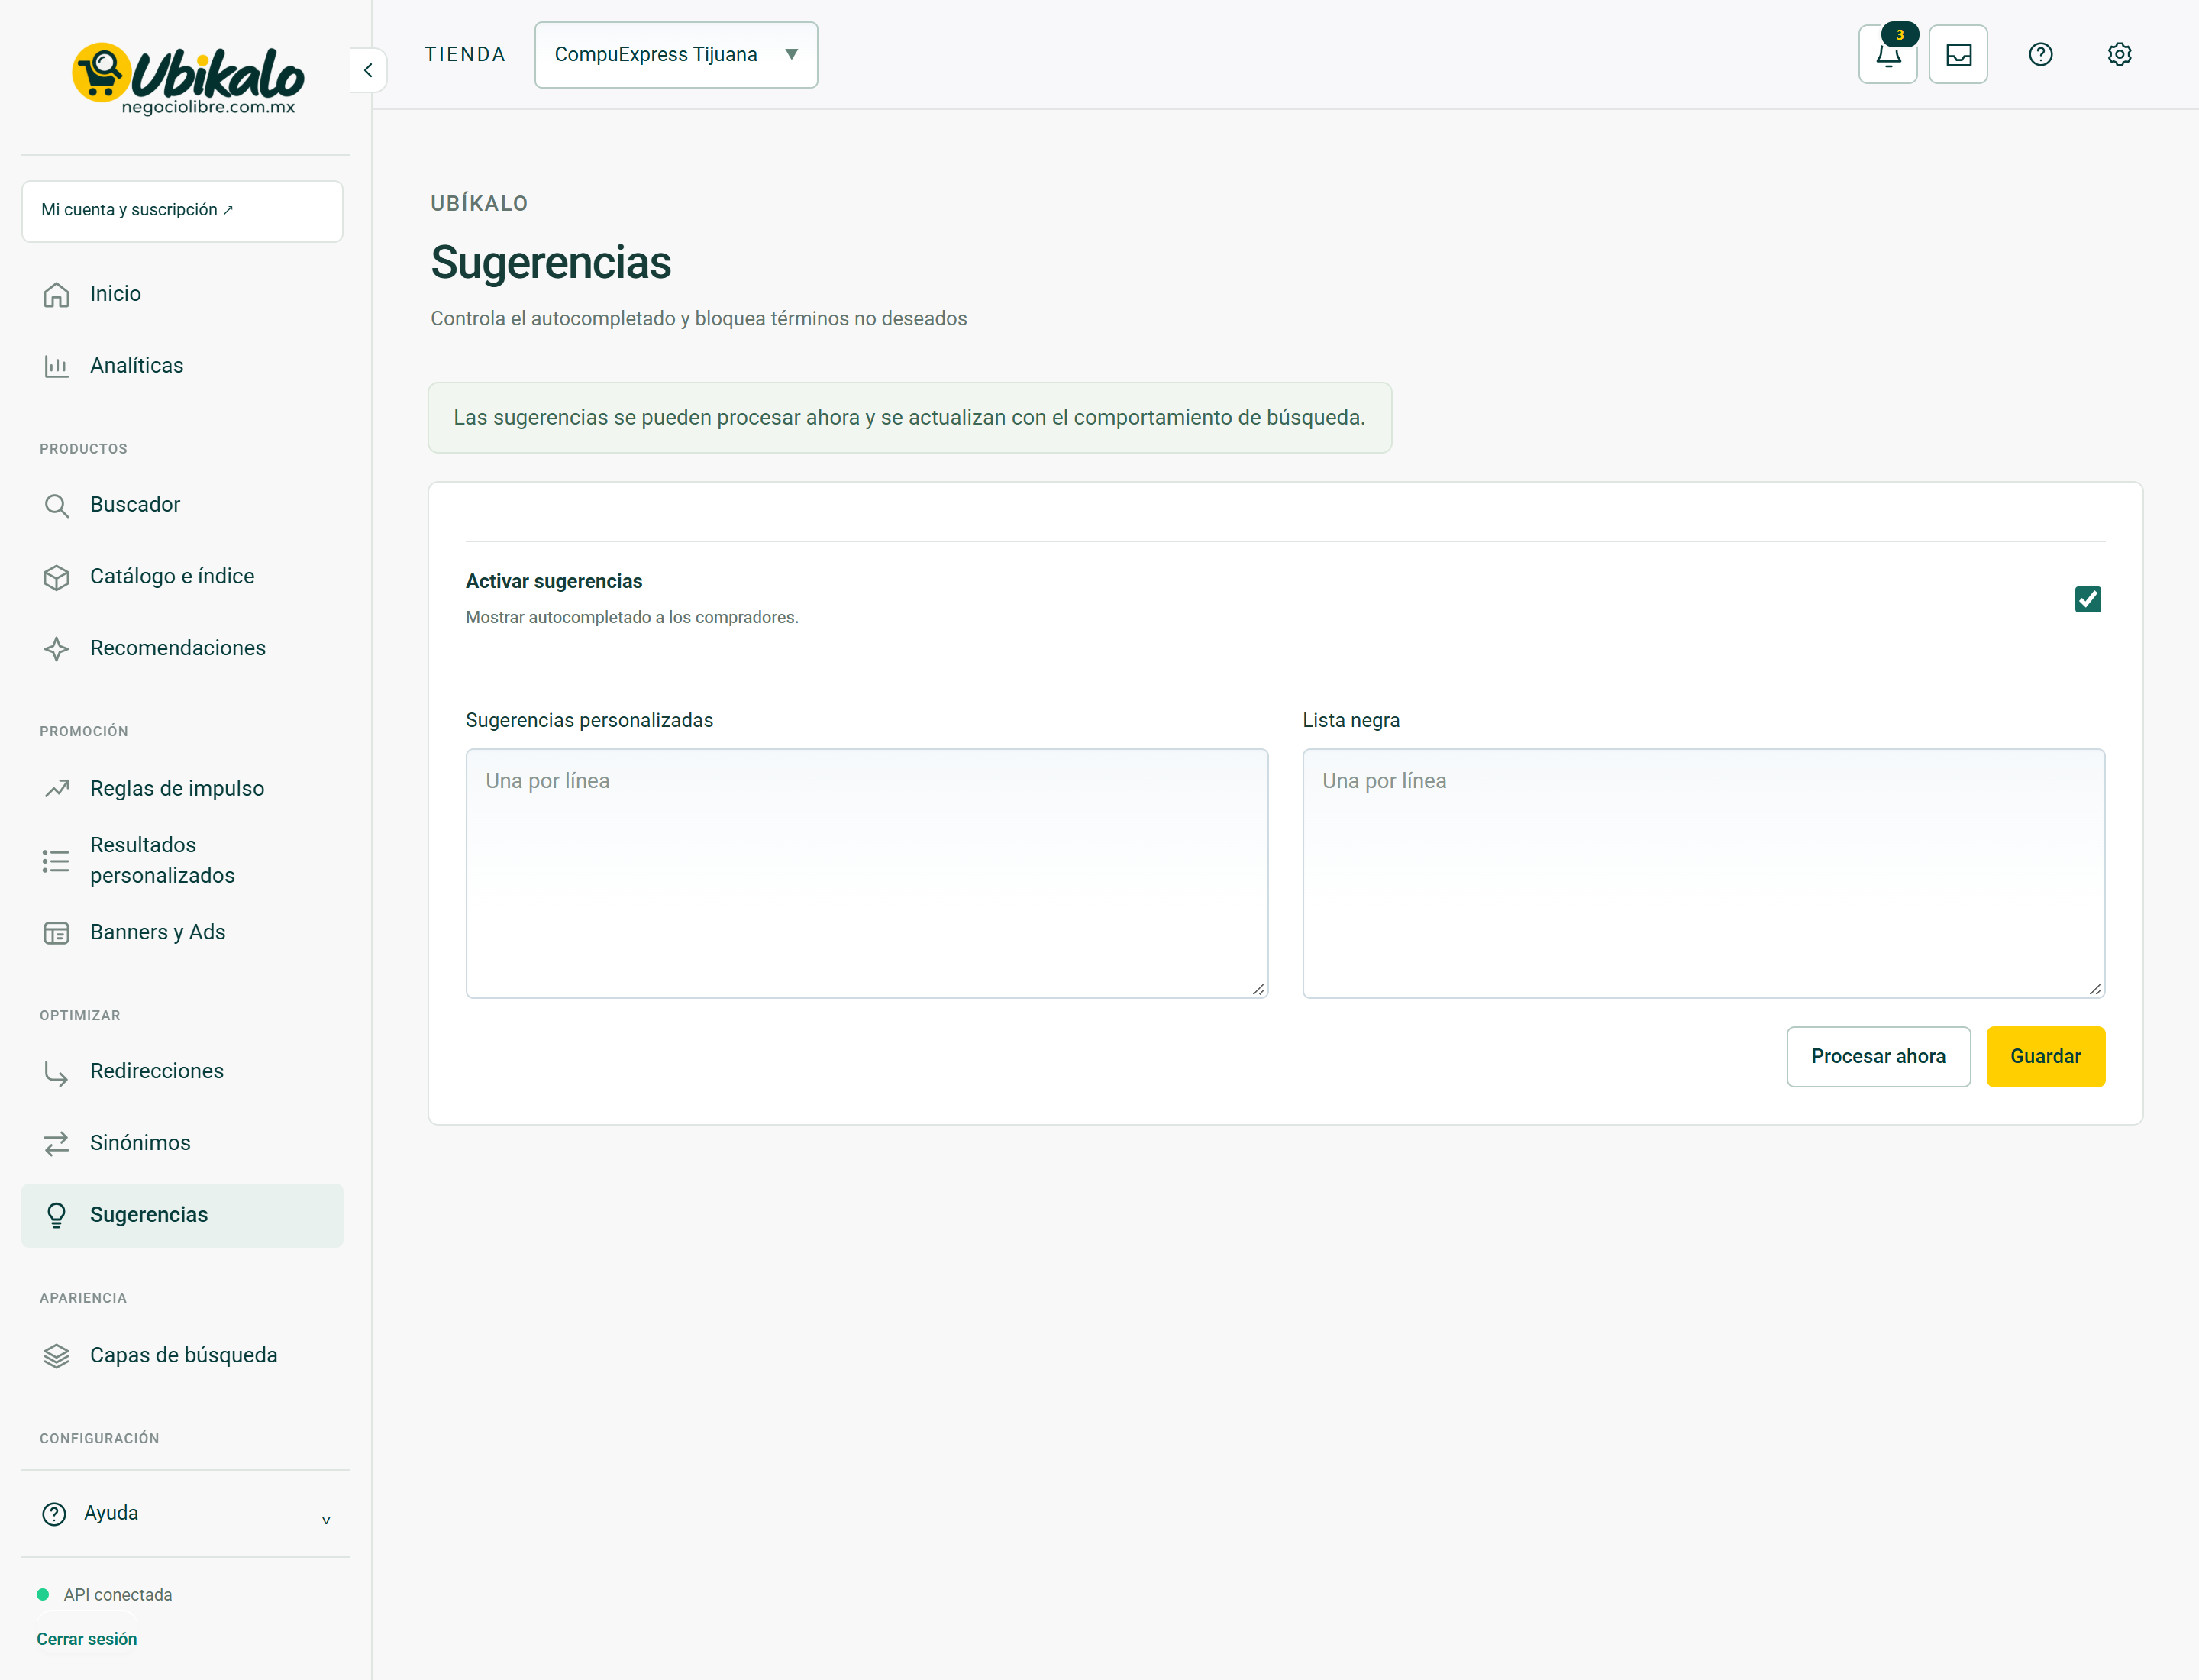Image resolution: width=2199 pixels, height=1680 pixels.
Task: Click the Guardar button
Action: (x=2045, y=1057)
